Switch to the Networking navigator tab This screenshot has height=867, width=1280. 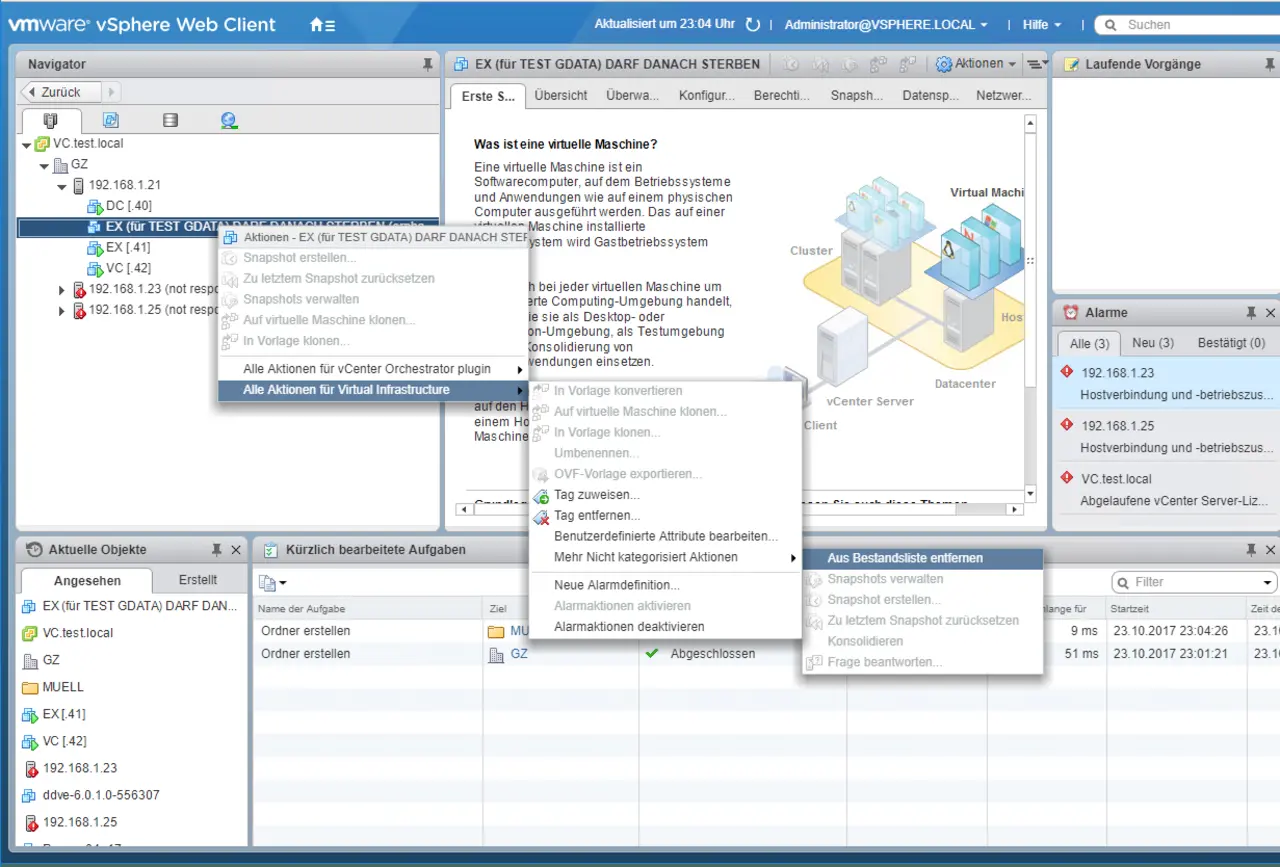click(x=229, y=121)
